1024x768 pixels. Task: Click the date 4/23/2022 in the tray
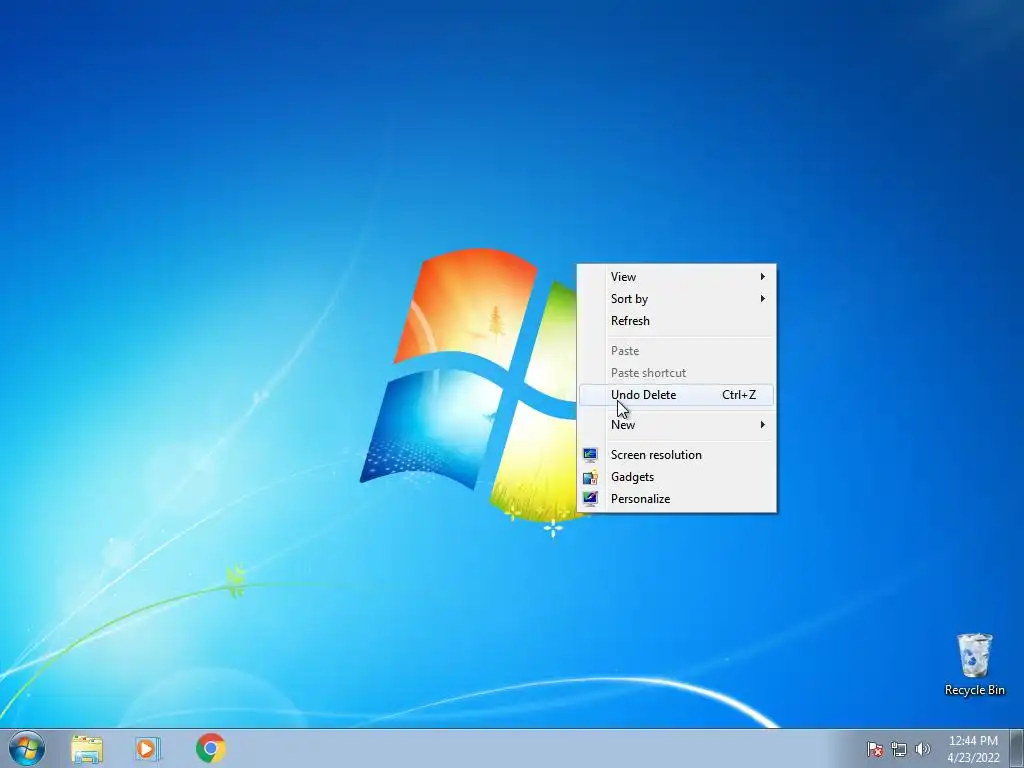[973, 758]
